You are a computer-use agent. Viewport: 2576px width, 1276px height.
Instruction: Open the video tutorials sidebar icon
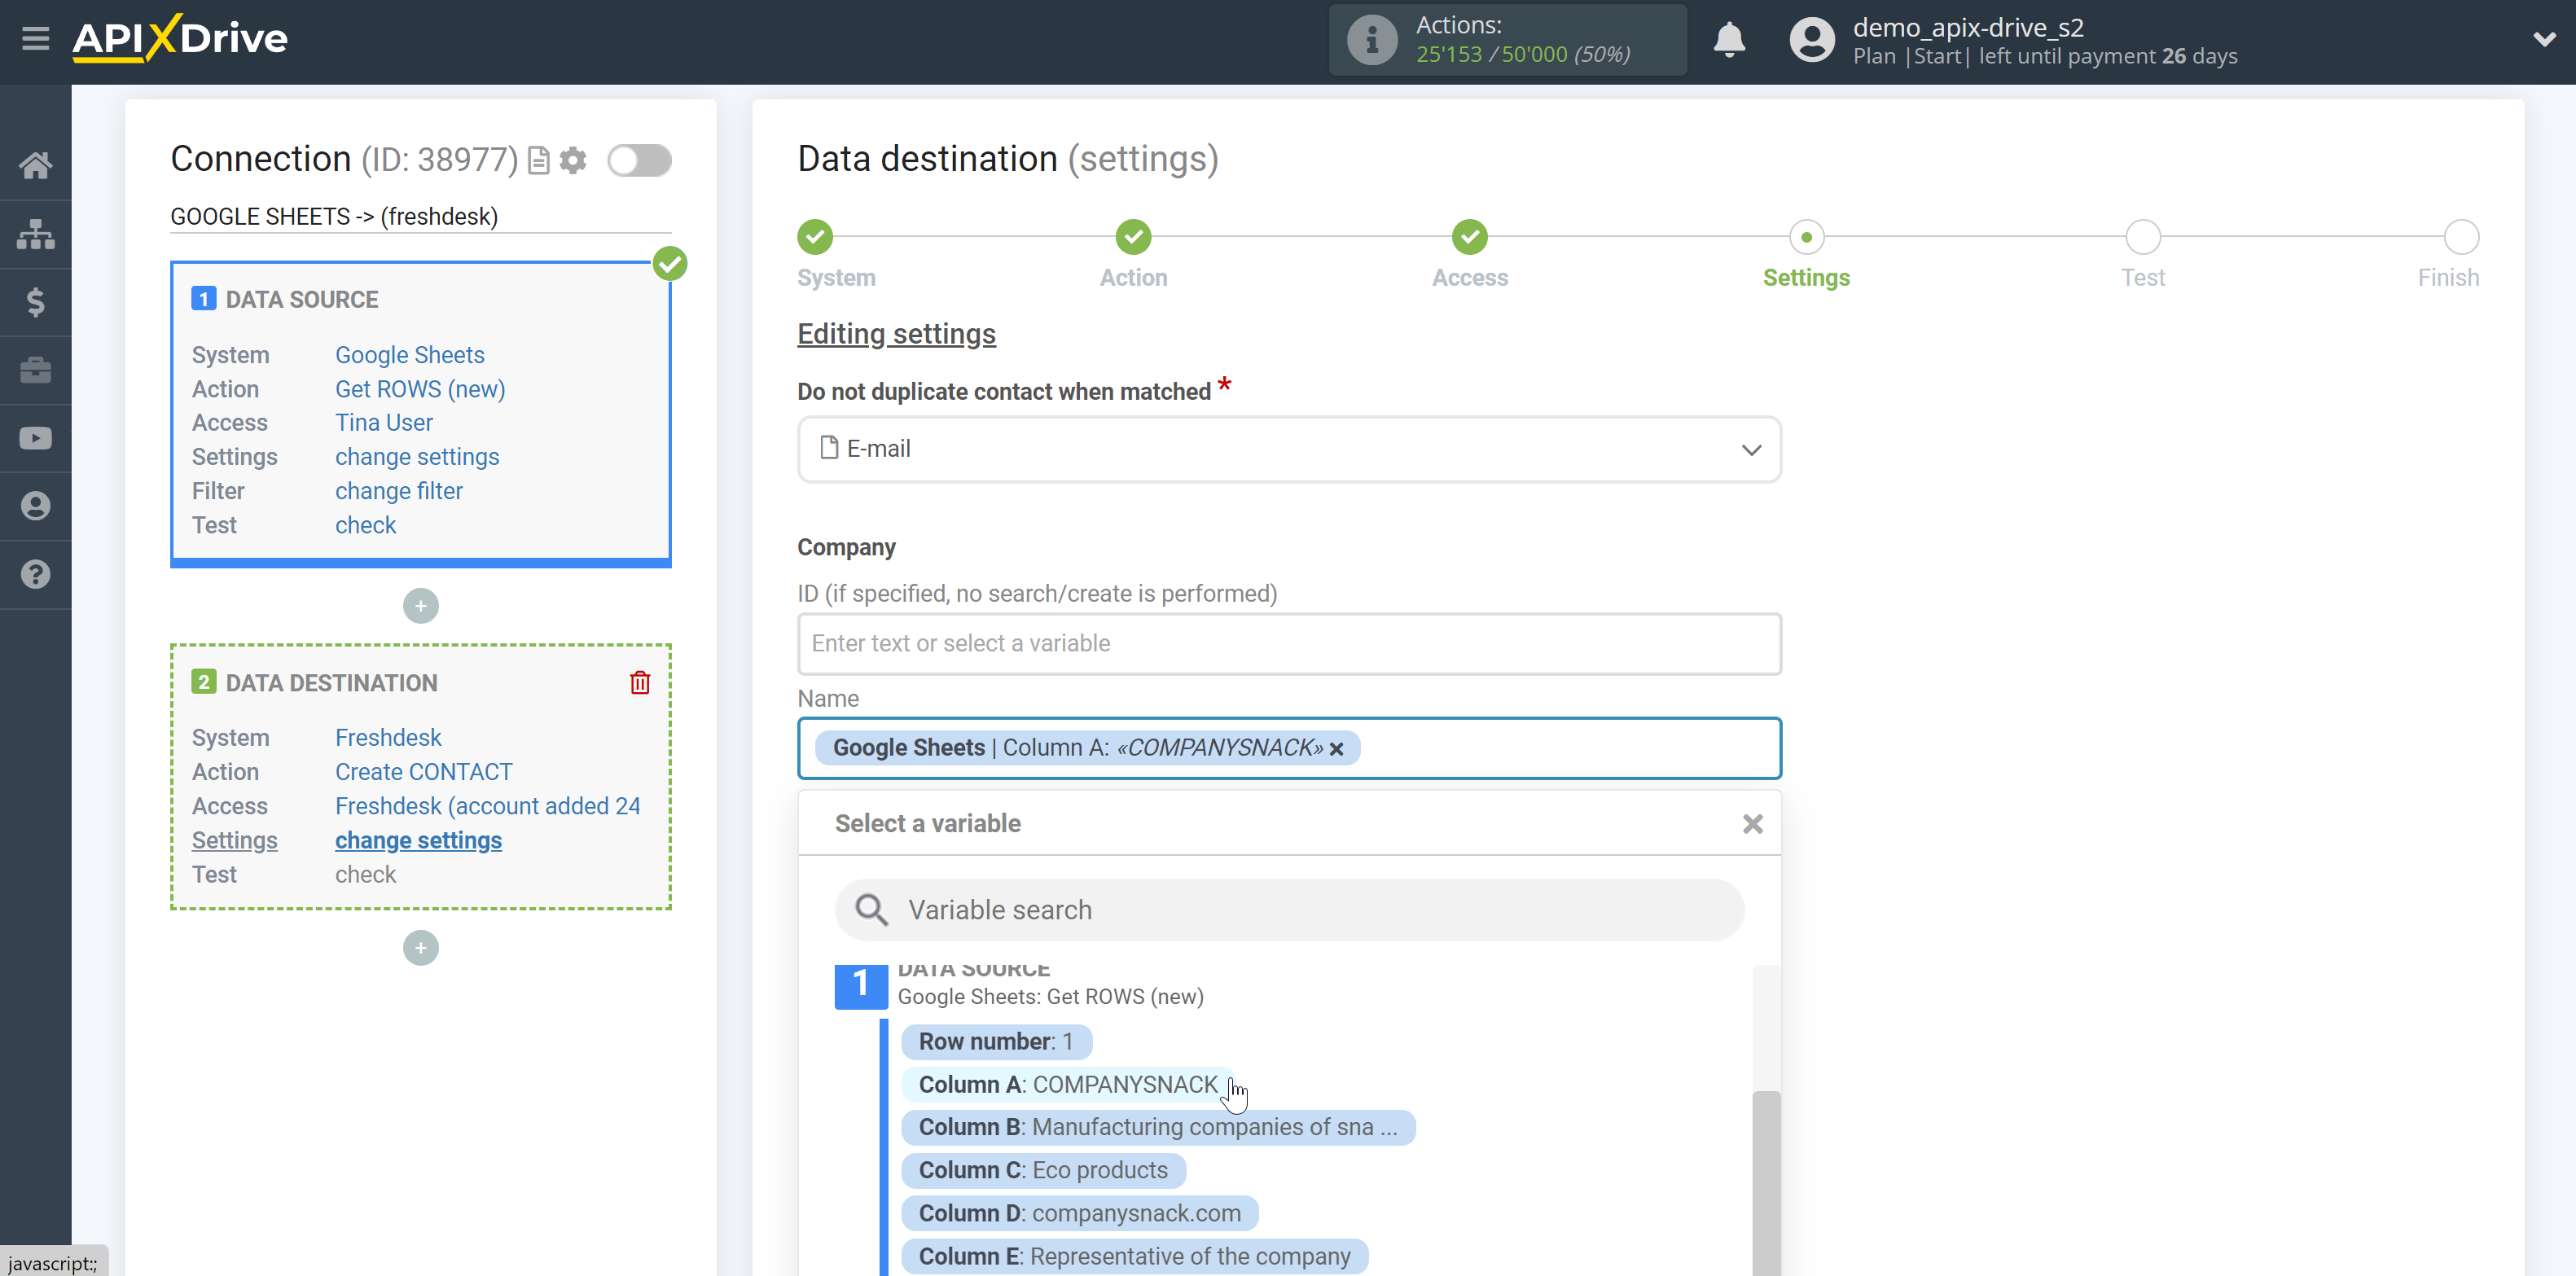click(36, 438)
